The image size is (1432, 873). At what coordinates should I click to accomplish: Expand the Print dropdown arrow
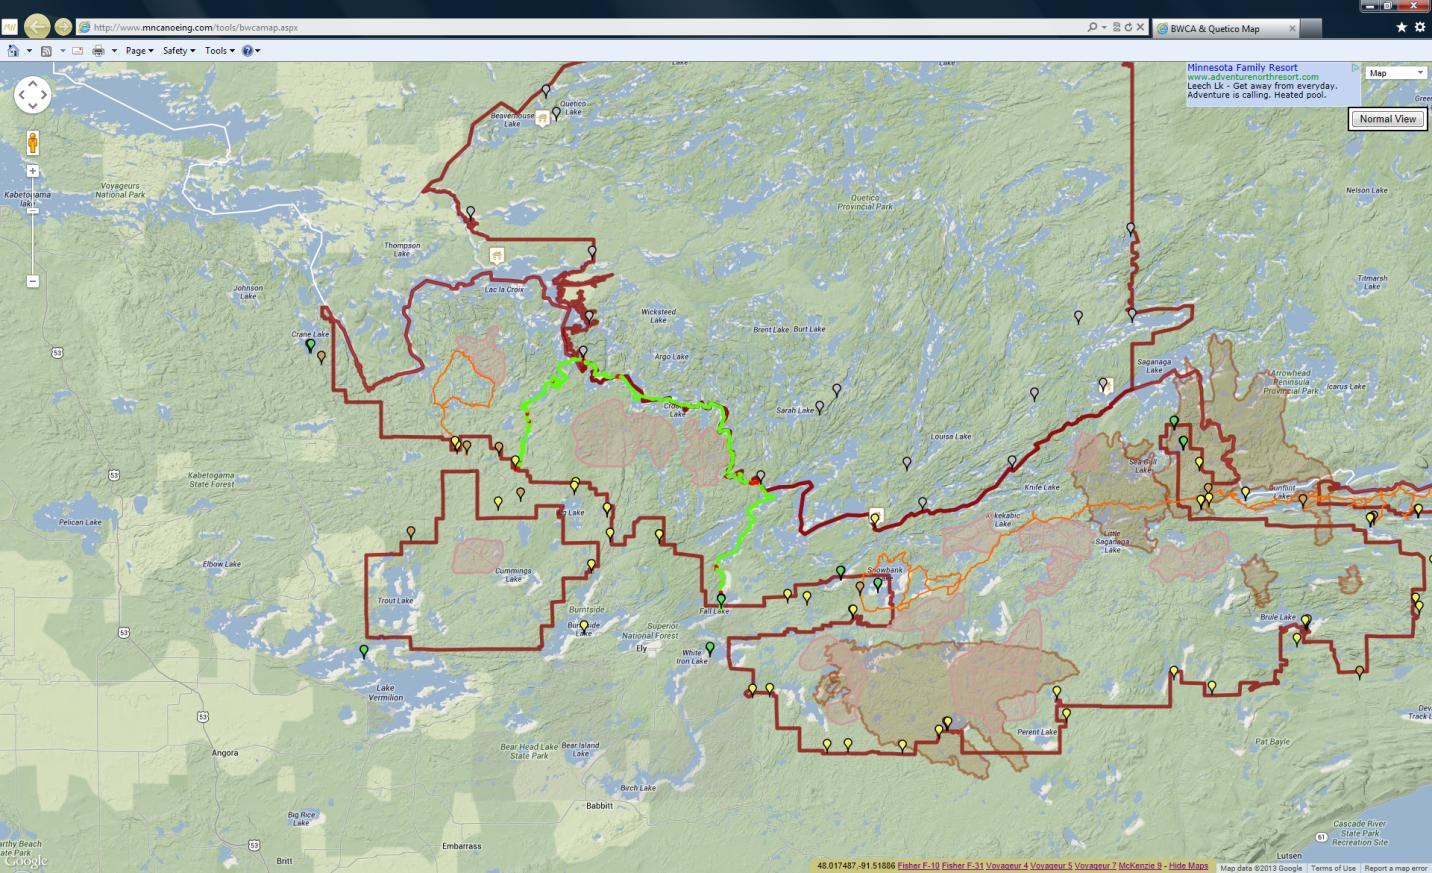(114, 50)
